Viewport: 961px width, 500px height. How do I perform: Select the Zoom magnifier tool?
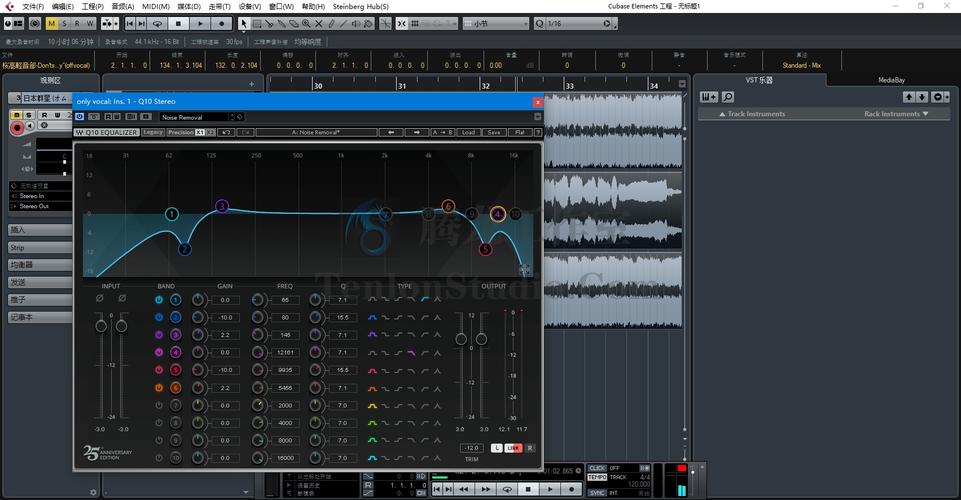point(306,23)
